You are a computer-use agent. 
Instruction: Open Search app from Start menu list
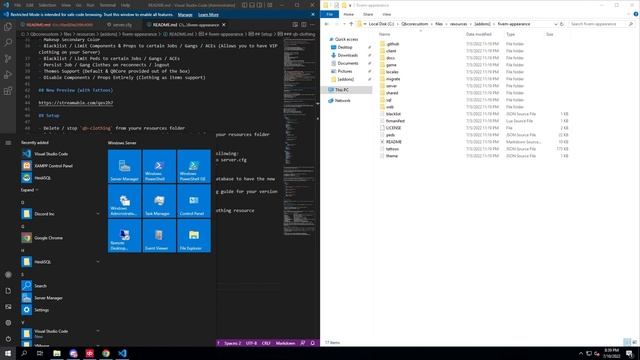(61, 286)
